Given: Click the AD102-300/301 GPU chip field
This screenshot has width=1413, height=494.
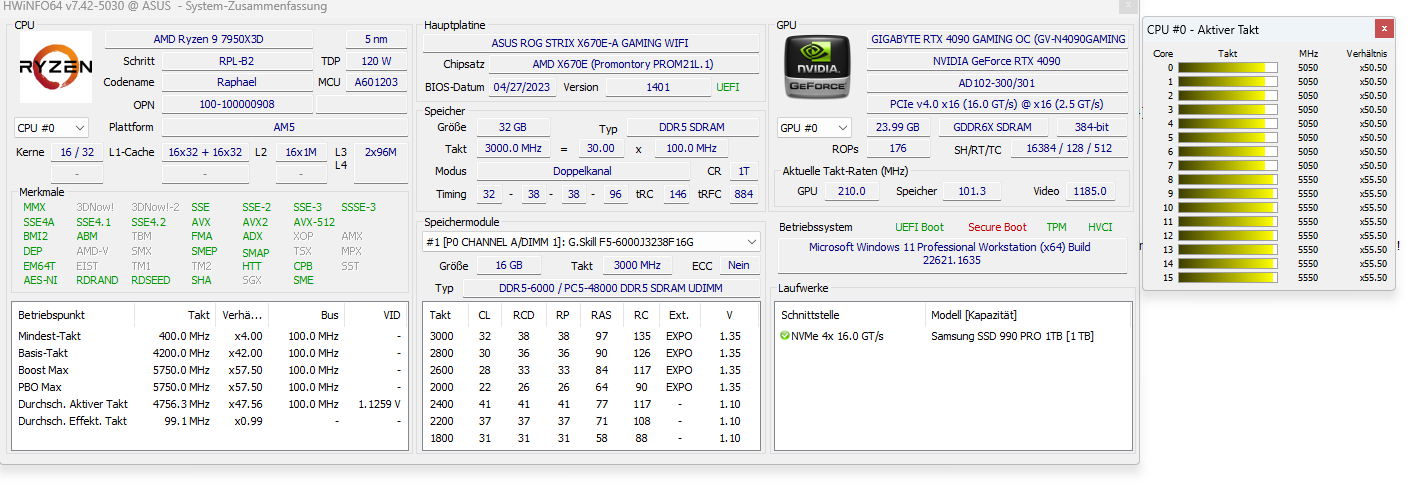Looking at the screenshot, I should (997, 83).
